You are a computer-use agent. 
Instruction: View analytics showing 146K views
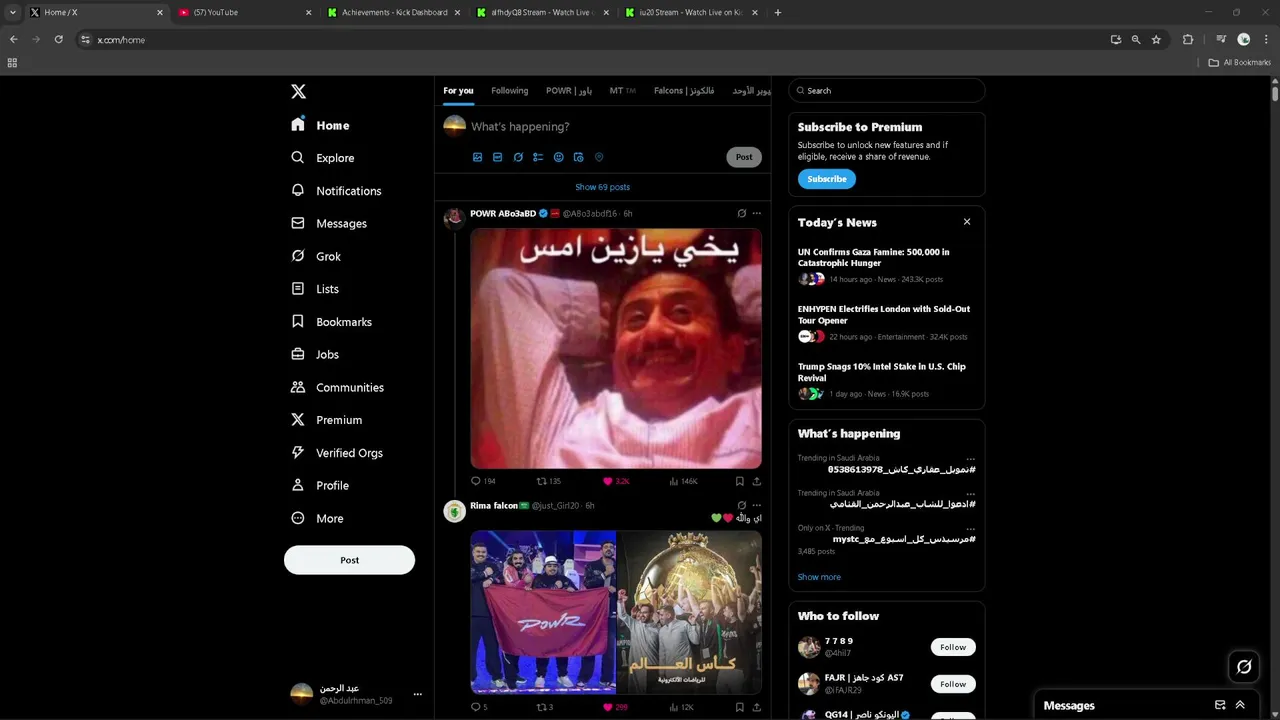pyautogui.click(x=683, y=481)
